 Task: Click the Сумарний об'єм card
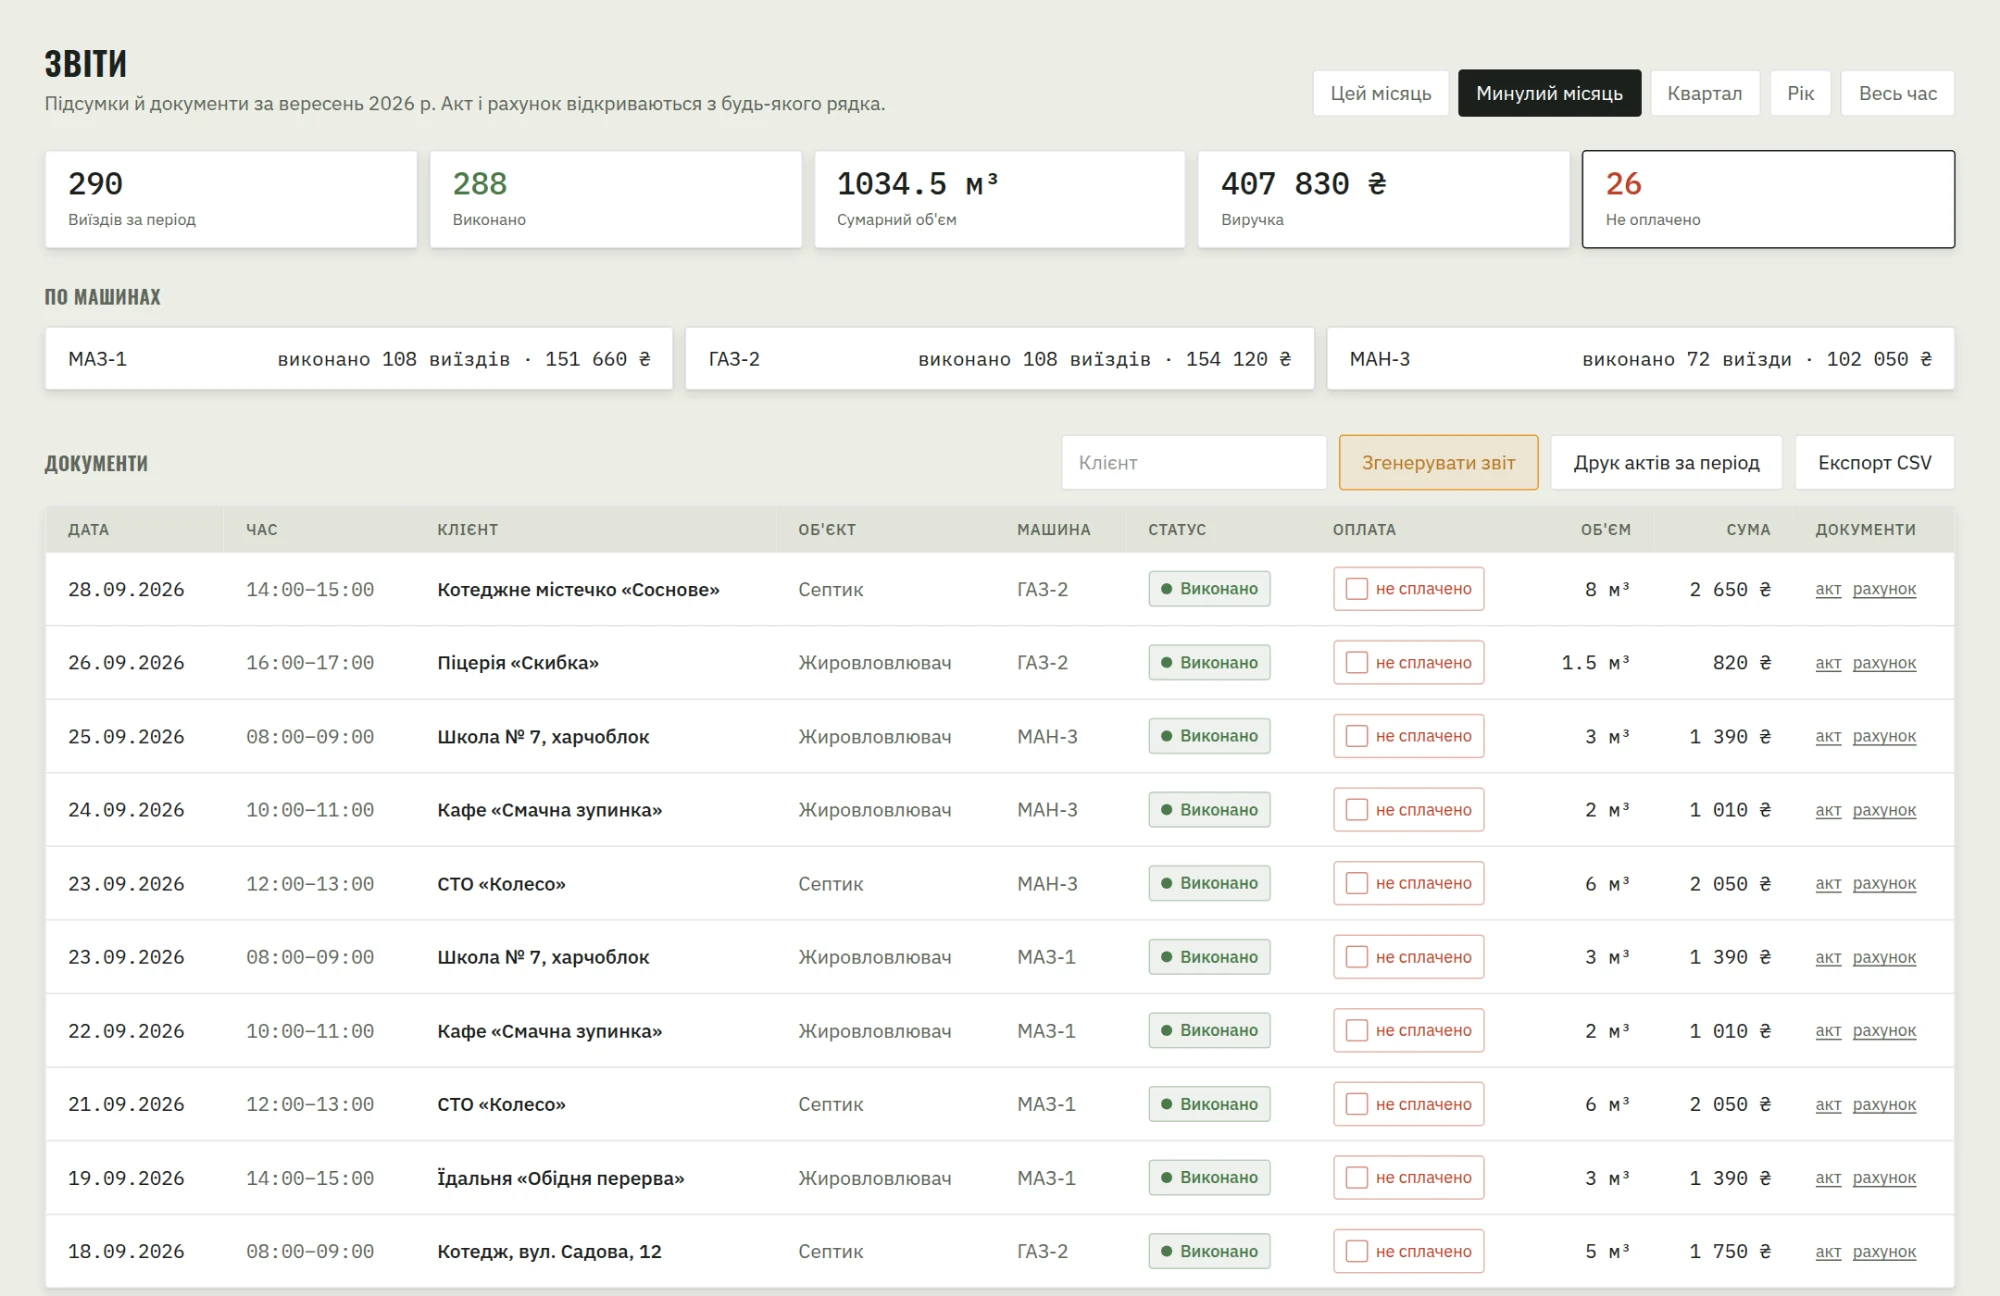pyautogui.click(x=999, y=199)
